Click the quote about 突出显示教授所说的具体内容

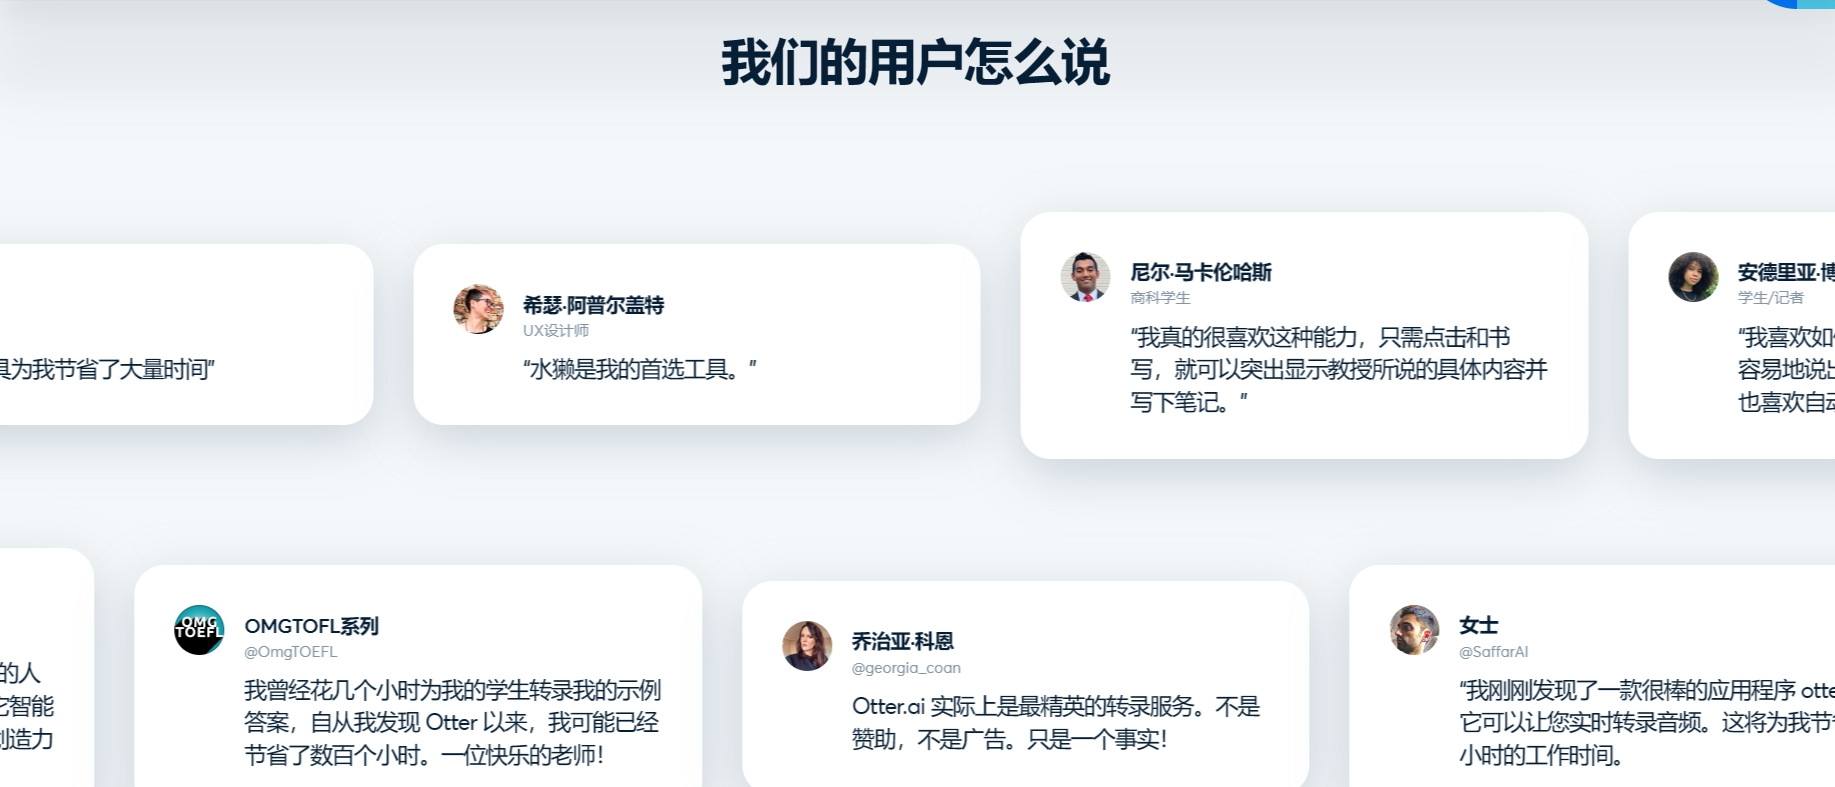[x=1339, y=370]
